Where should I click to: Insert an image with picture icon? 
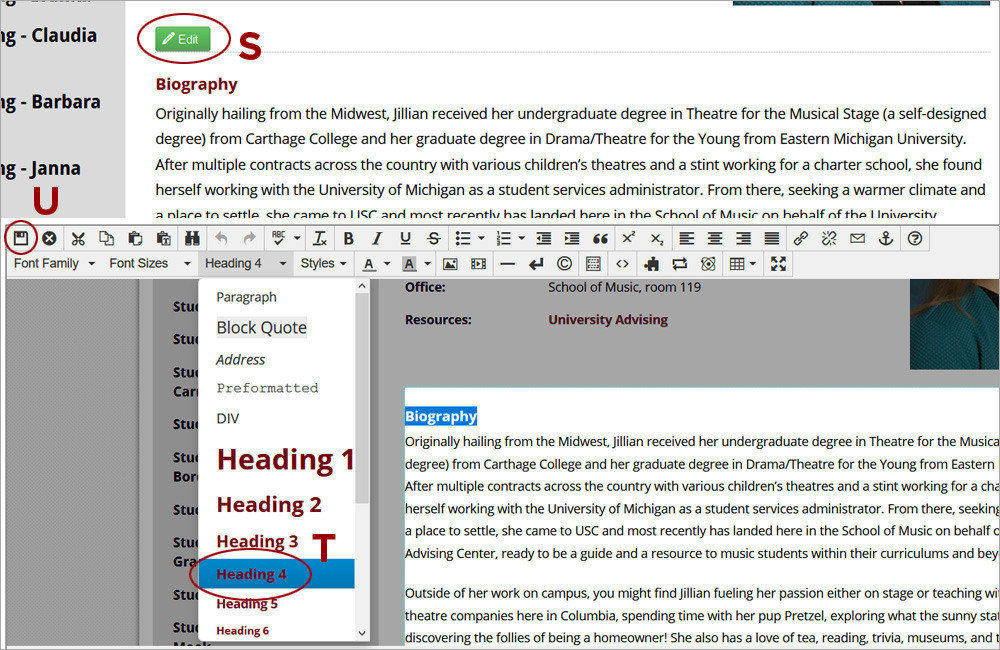450,264
